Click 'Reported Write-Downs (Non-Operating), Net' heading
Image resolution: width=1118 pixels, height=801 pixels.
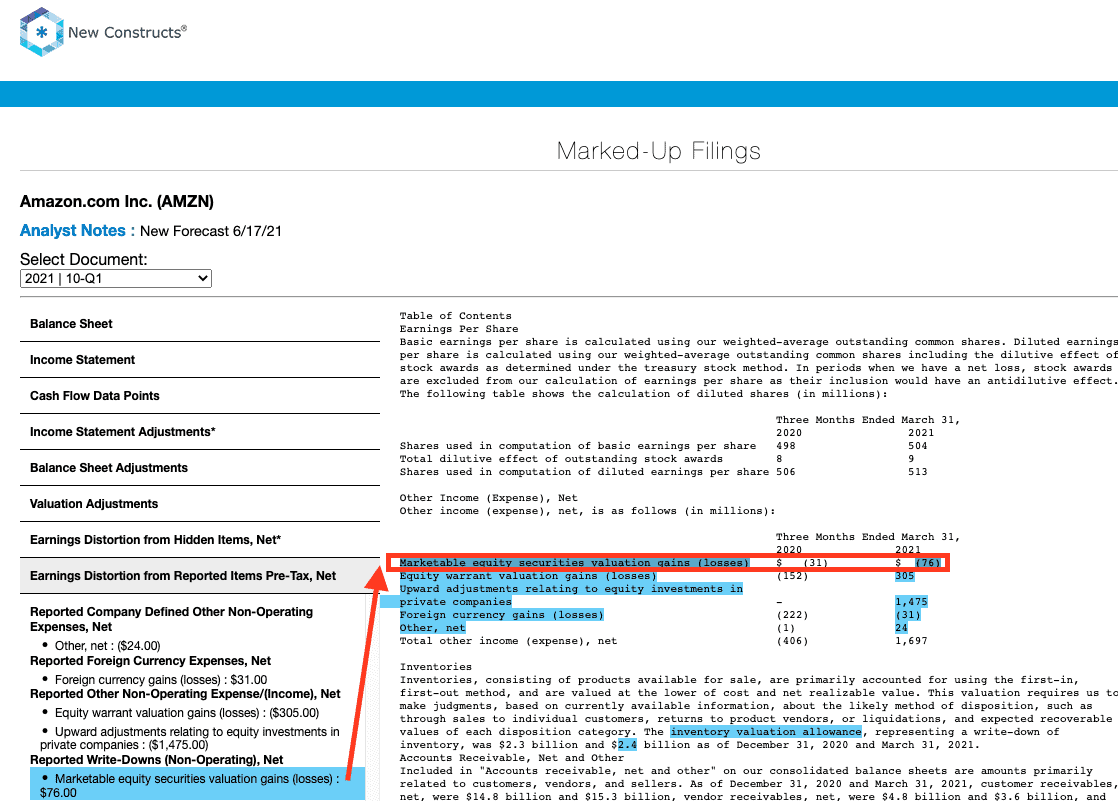click(156, 760)
